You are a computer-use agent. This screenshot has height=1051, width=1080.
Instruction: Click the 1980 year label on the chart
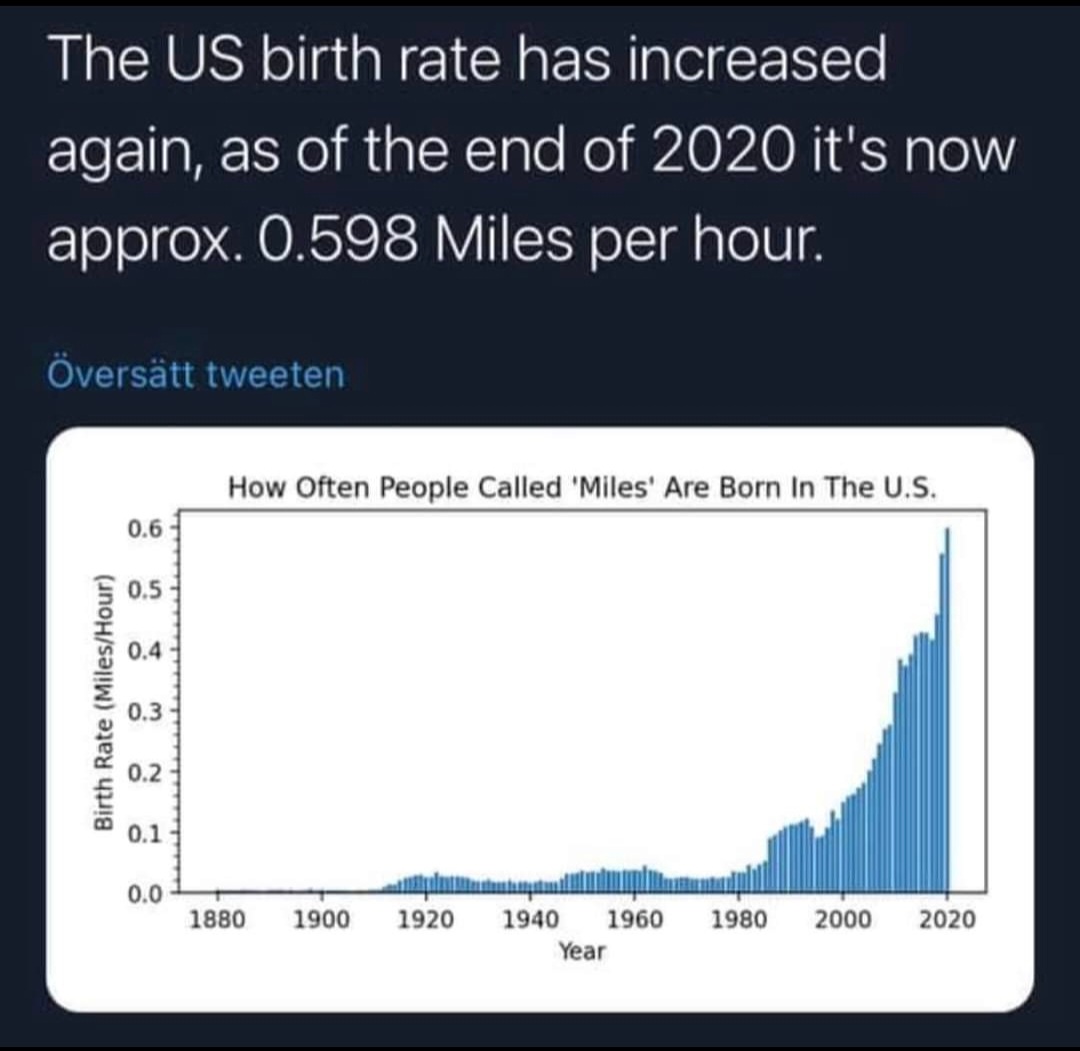739,920
